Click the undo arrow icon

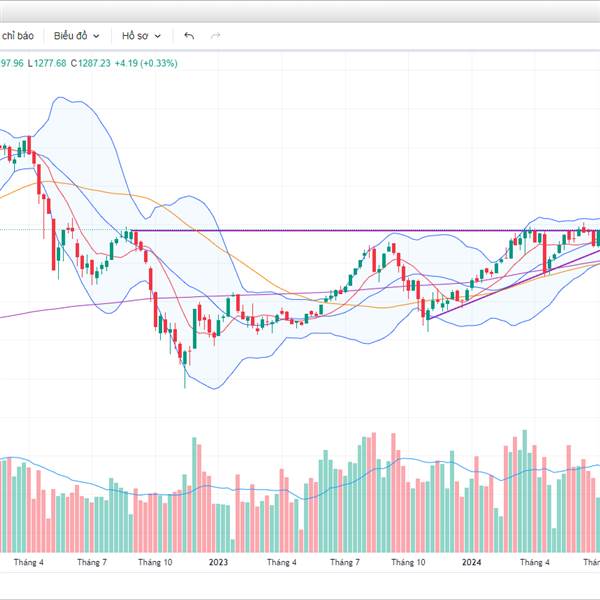pos(190,36)
